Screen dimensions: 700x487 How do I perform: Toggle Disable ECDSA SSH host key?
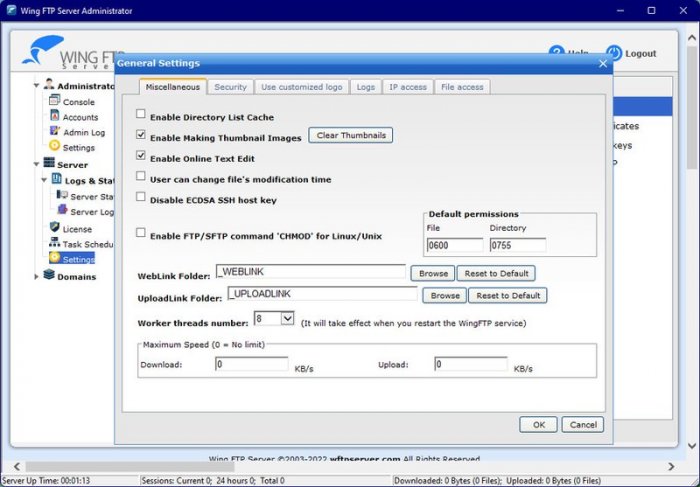[141, 197]
